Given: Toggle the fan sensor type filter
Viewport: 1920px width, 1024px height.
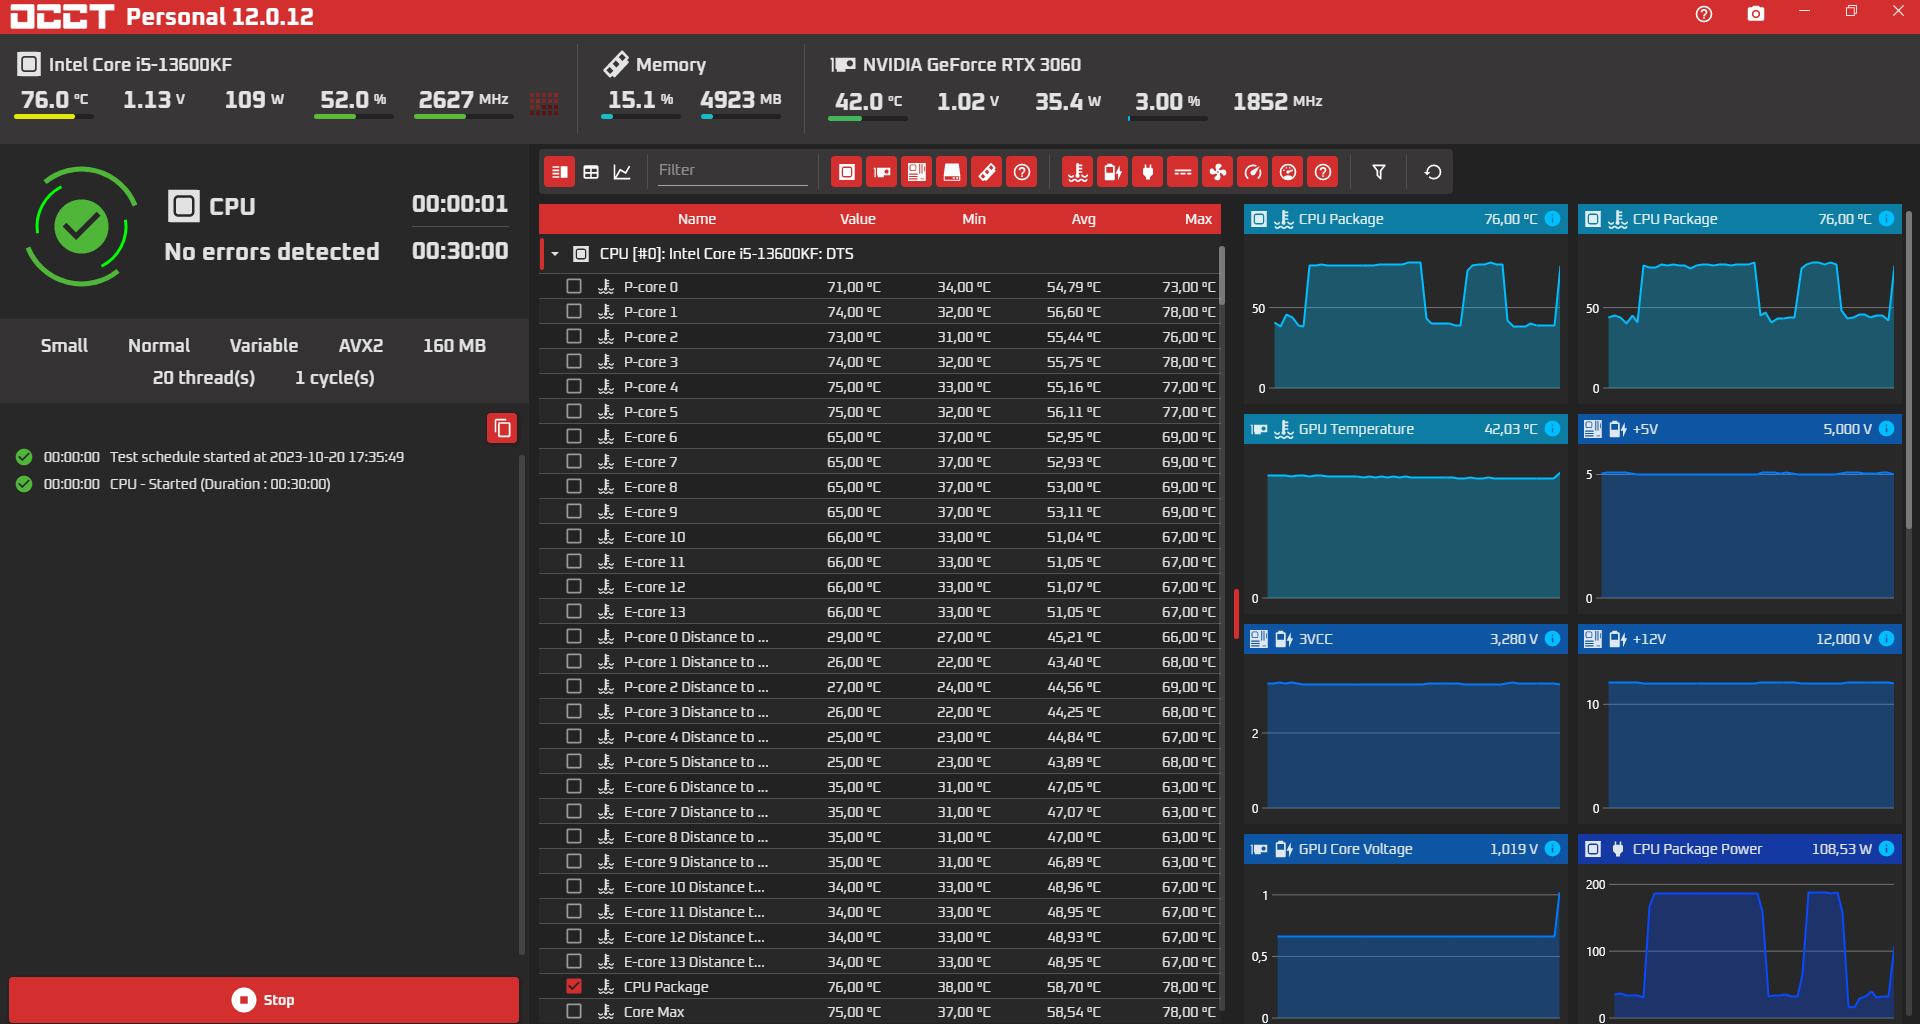Looking at the screenshot, I should 1218,172.
